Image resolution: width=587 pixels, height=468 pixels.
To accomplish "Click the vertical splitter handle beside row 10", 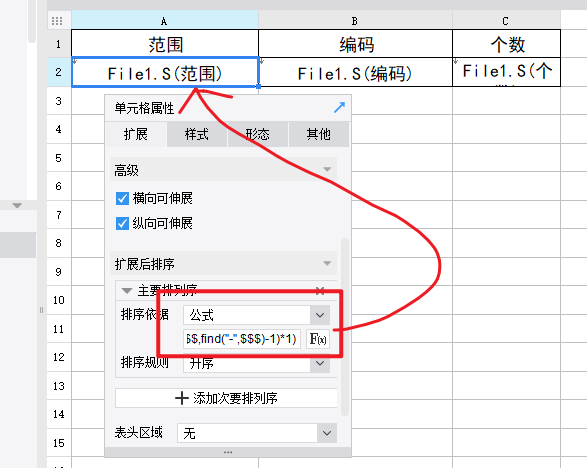I will [41, 310].
